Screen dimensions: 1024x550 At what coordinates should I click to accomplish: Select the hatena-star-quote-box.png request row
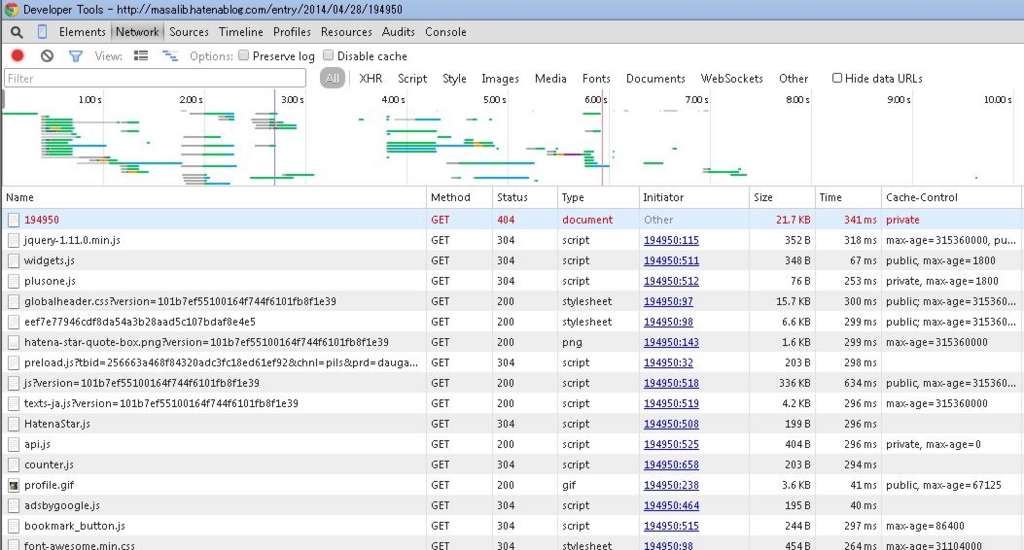click(x=512, y=342)
